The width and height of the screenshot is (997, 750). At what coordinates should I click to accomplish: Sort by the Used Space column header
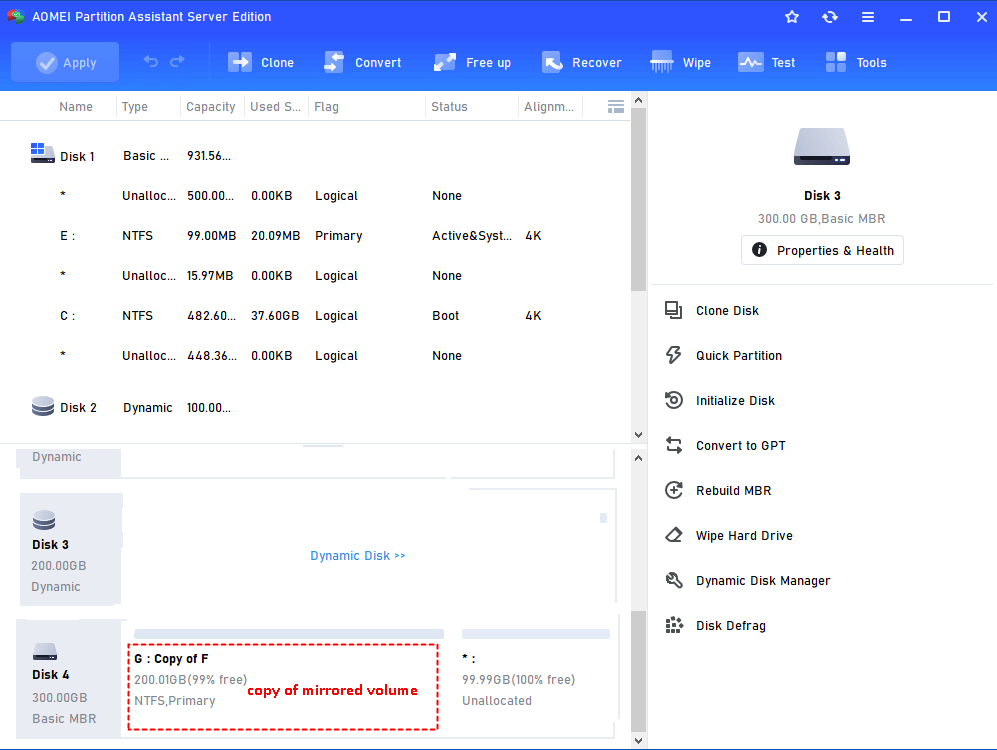click(x=275, y=107)
